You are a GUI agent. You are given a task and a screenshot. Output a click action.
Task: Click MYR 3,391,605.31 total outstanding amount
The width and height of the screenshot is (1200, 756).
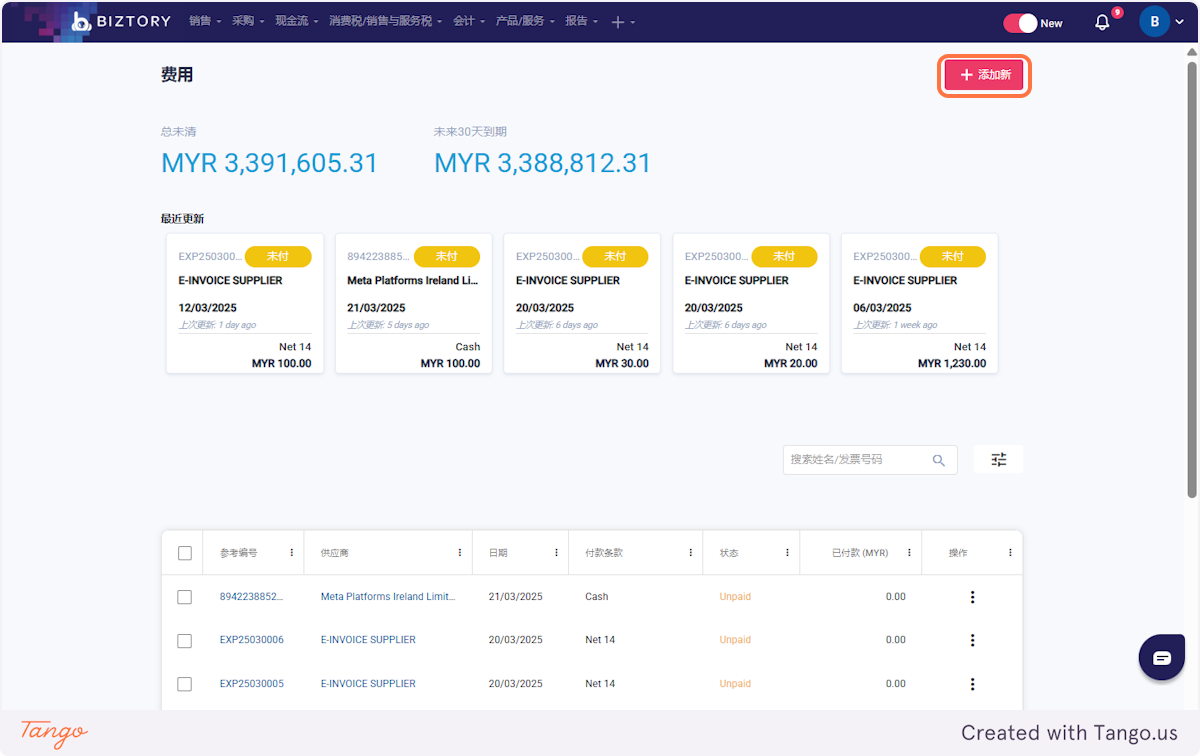pyautogui.click(x=270, y=163)
